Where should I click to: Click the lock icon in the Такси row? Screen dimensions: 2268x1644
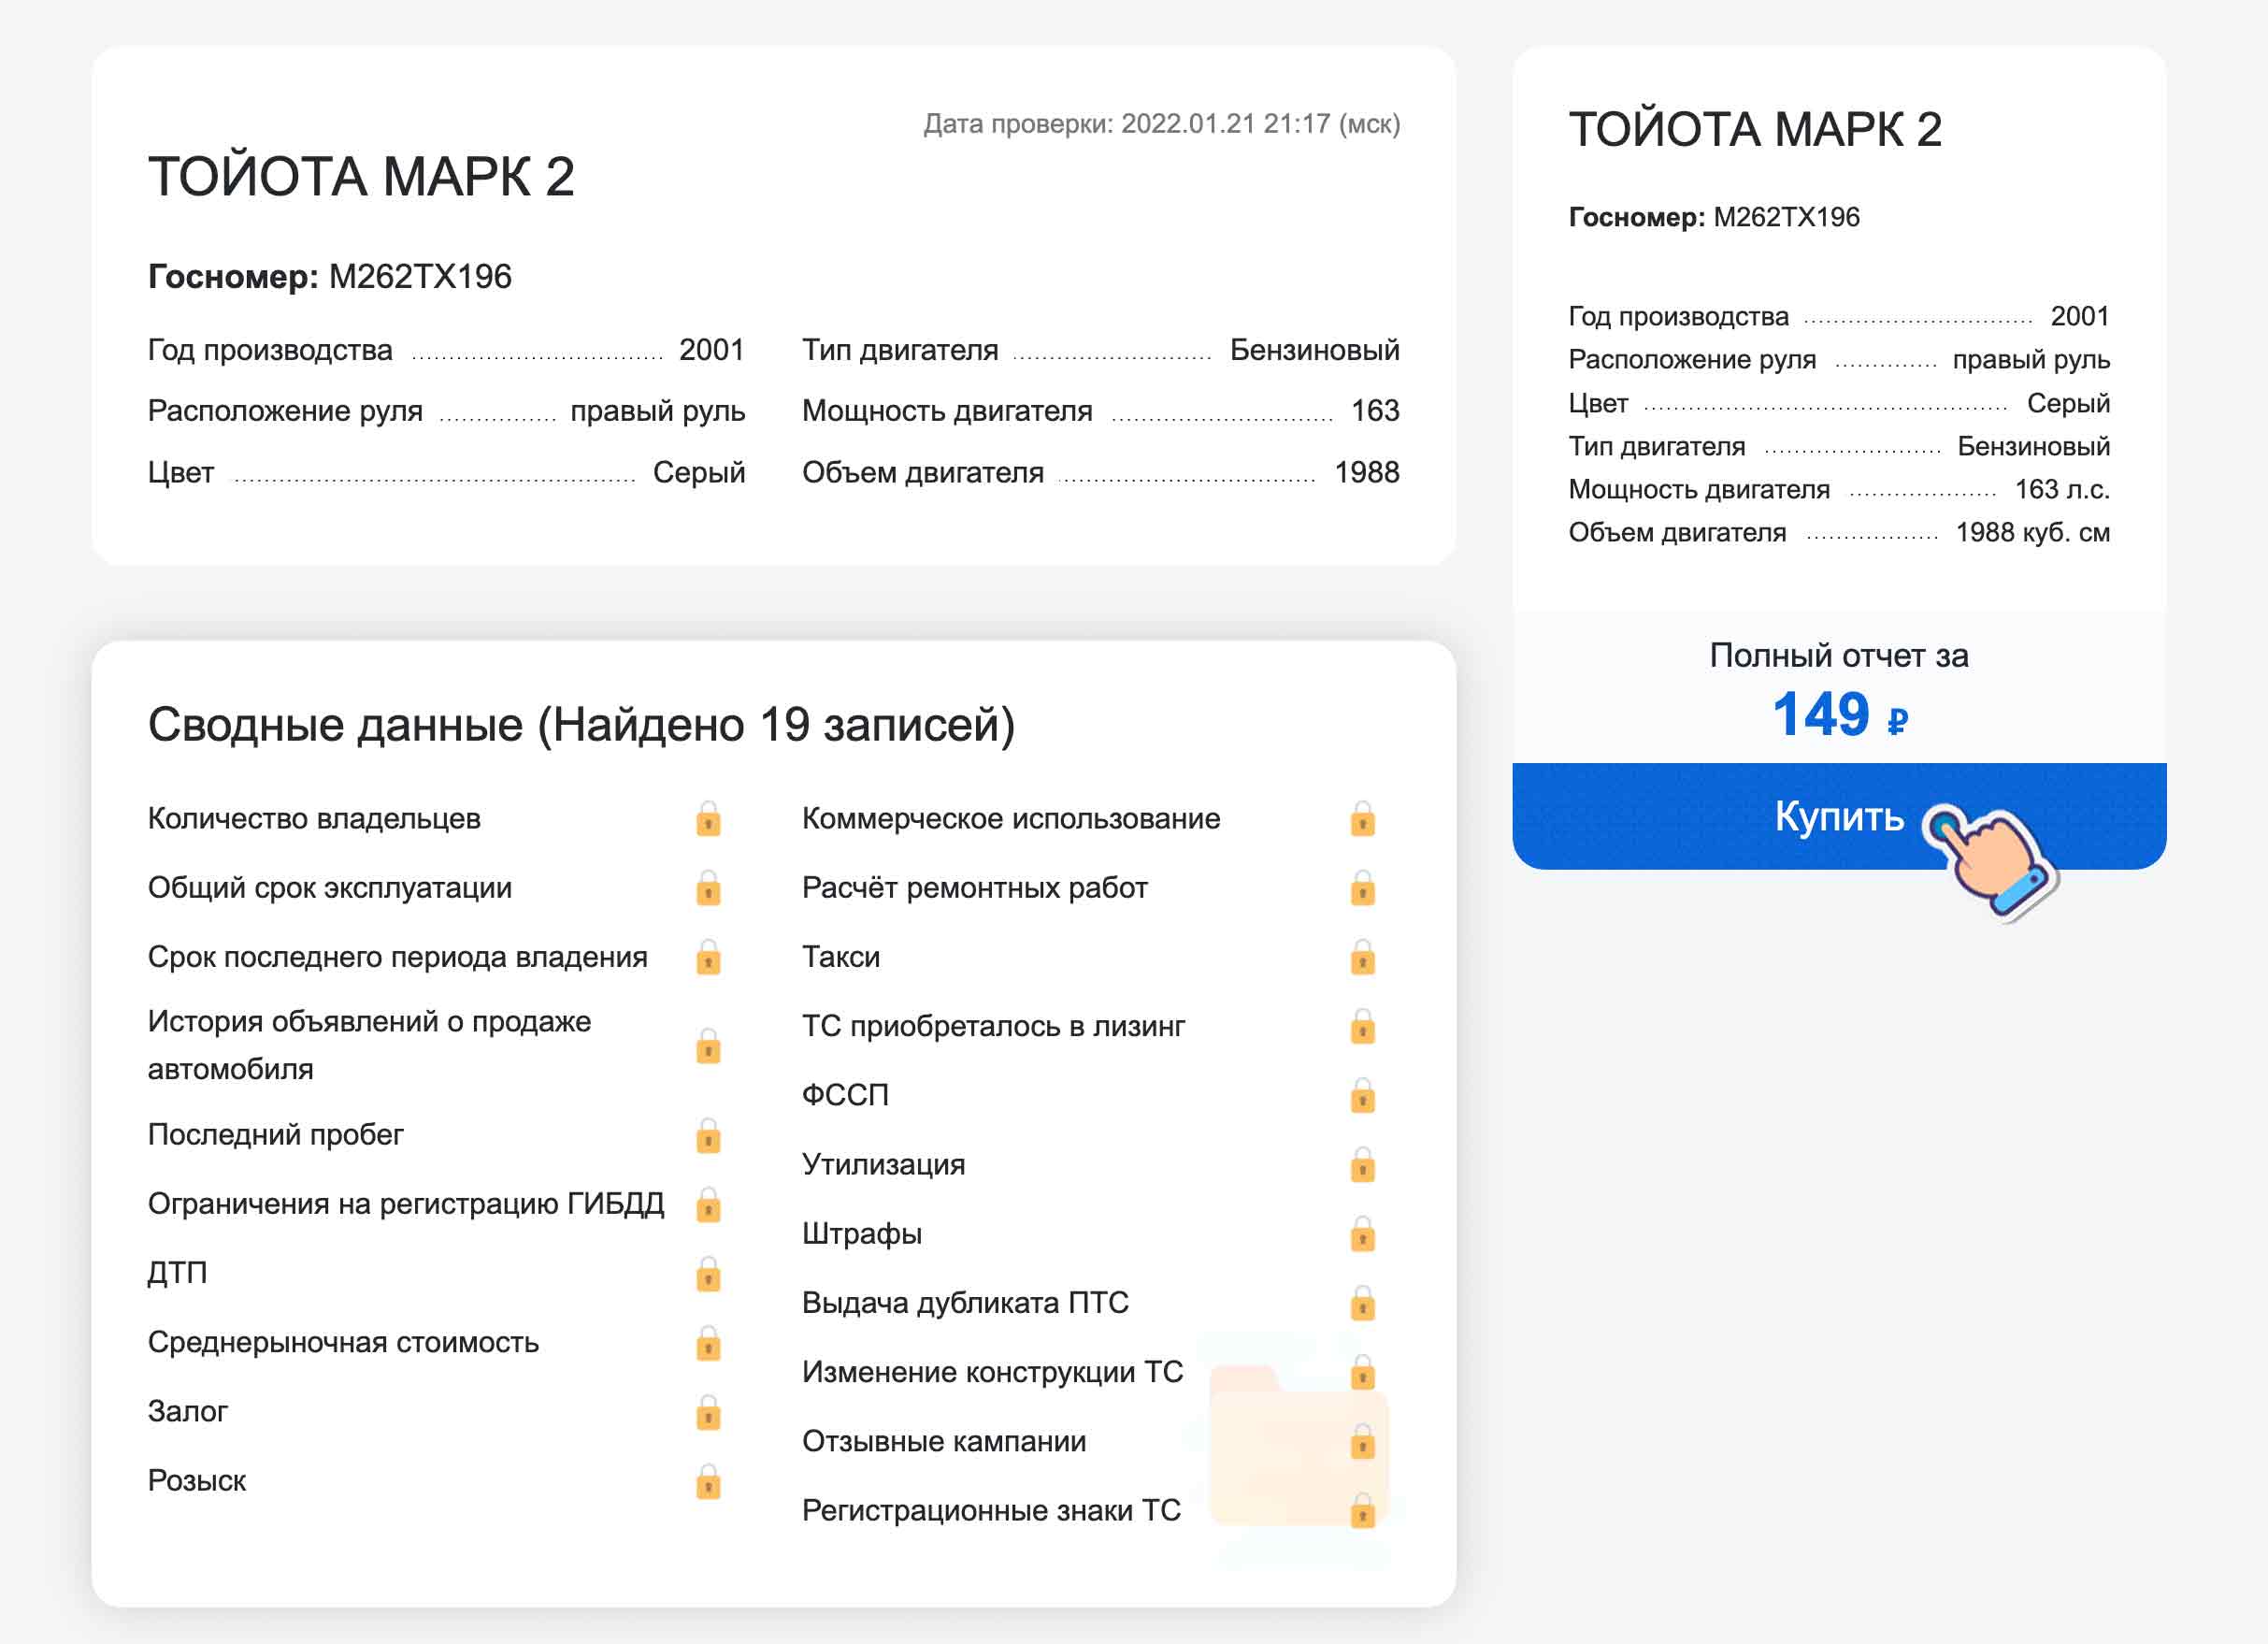(x=1362, y=957)
